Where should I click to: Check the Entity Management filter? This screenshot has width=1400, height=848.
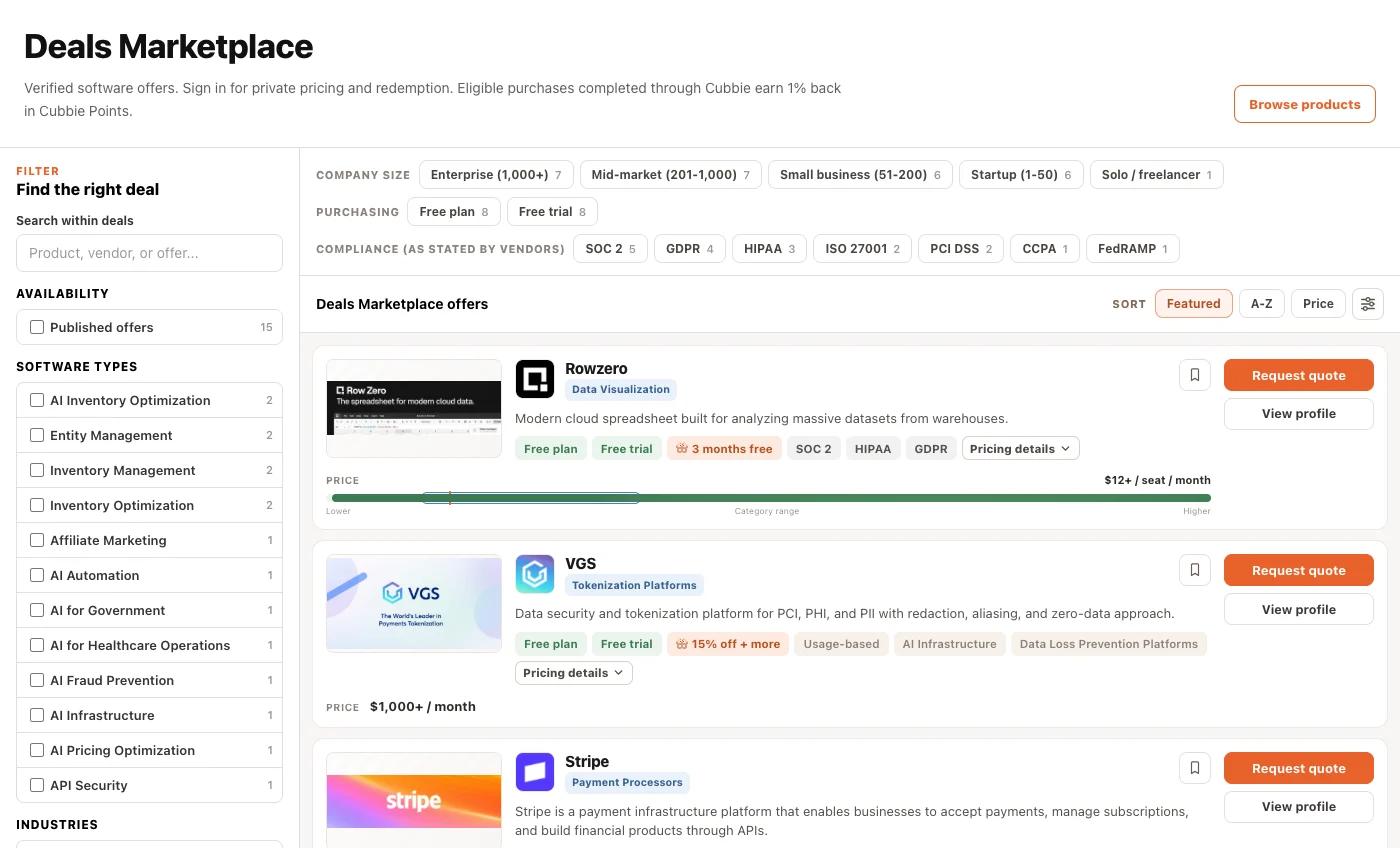tap(37, 435)
